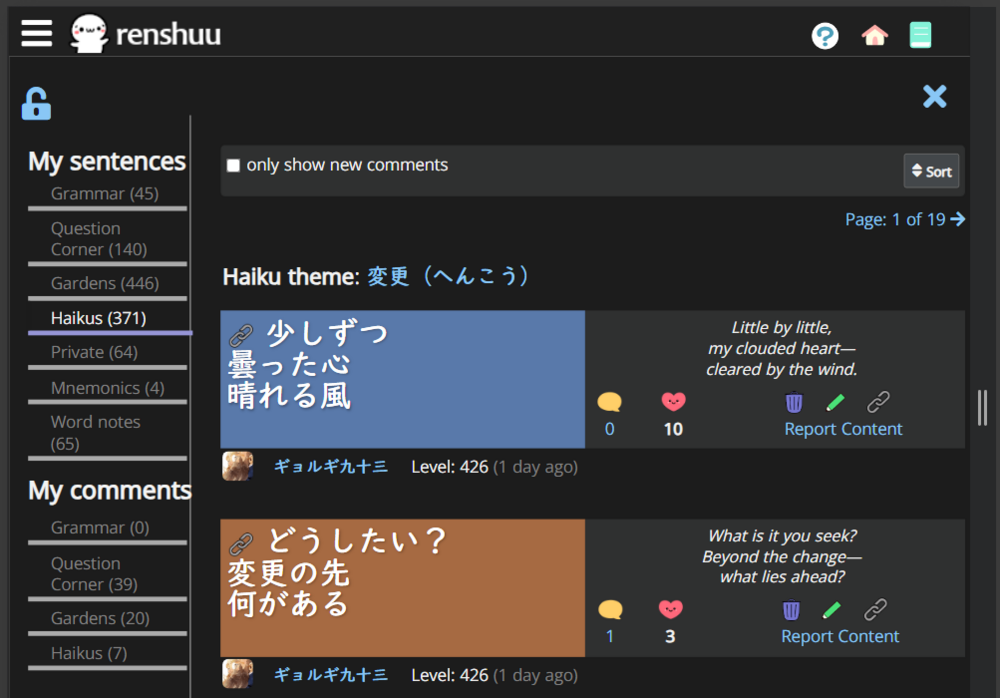Click the blue 少しずつ haiku card

pos(402,380)
